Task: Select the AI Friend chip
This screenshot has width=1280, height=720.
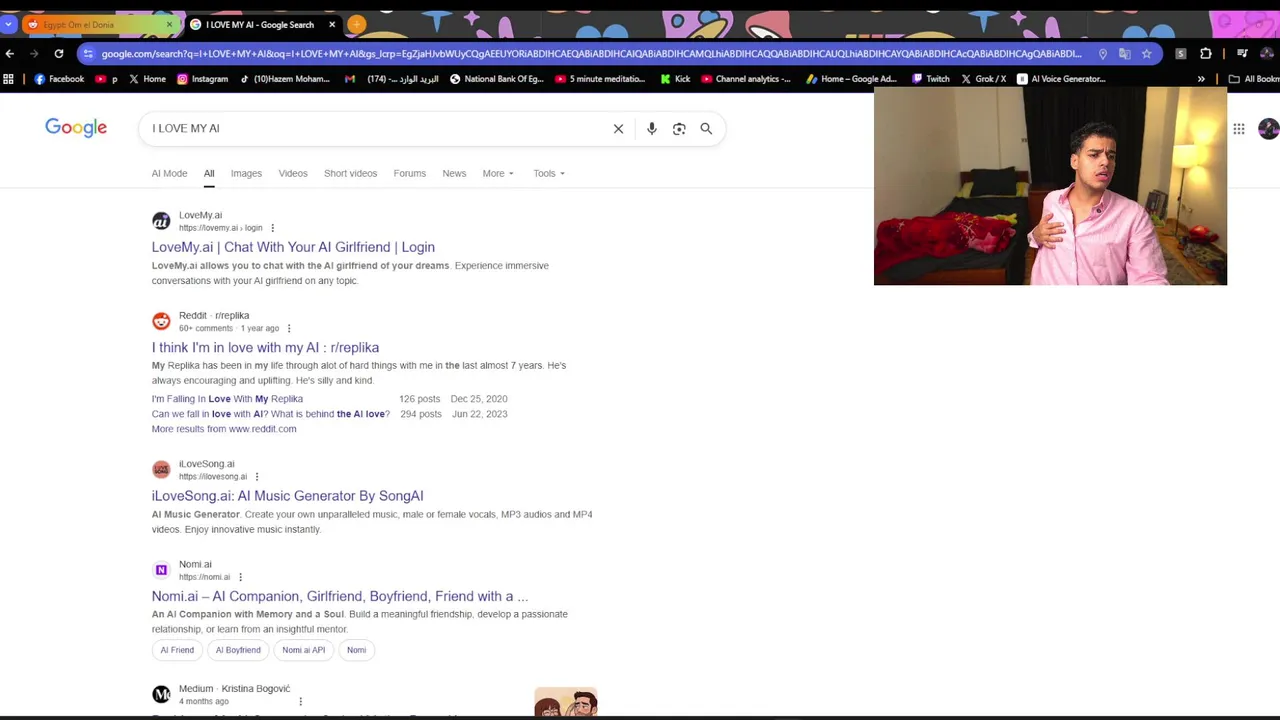Action: (177, 650)
